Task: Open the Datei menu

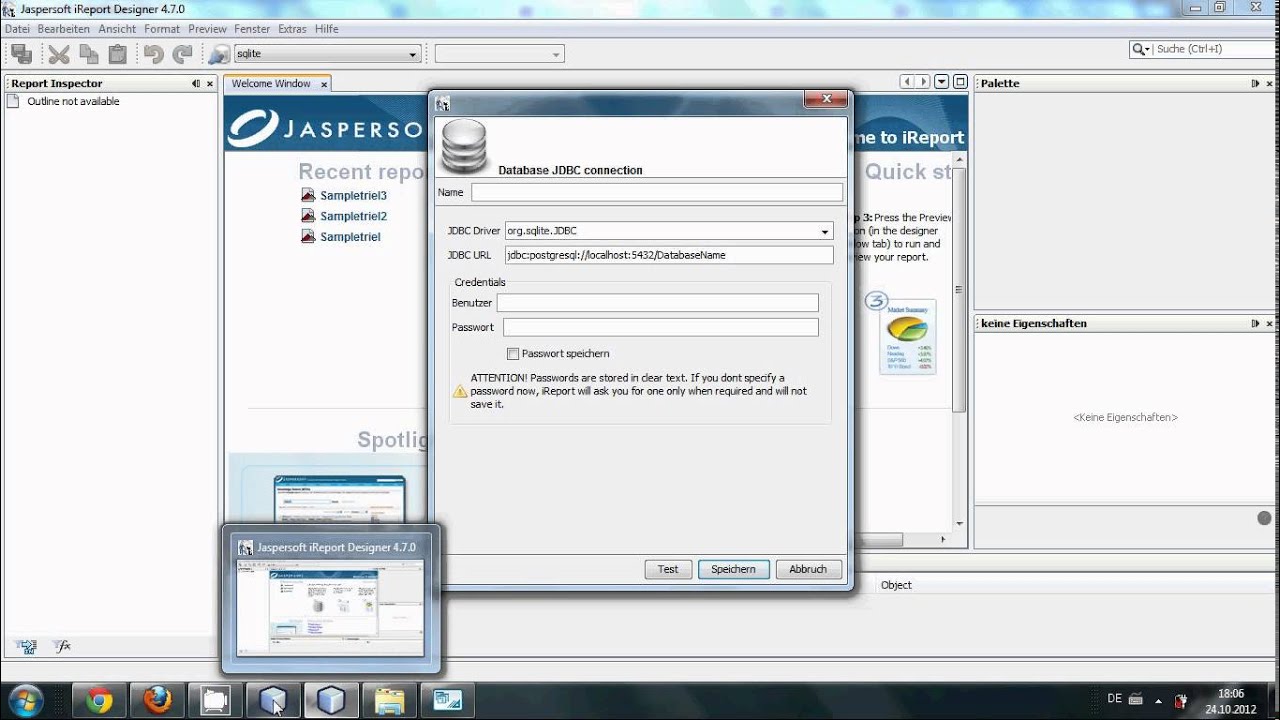Action: click(17, 29)
